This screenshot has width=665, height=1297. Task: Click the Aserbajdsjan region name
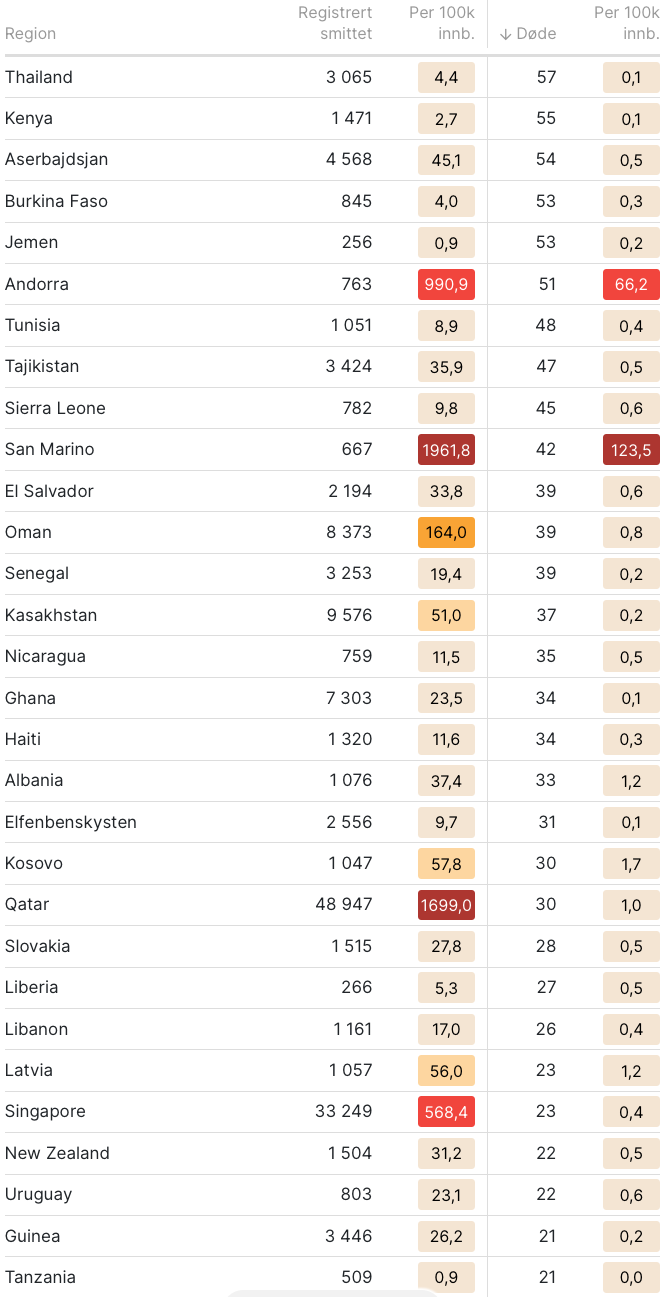click(x=57, y=160)
